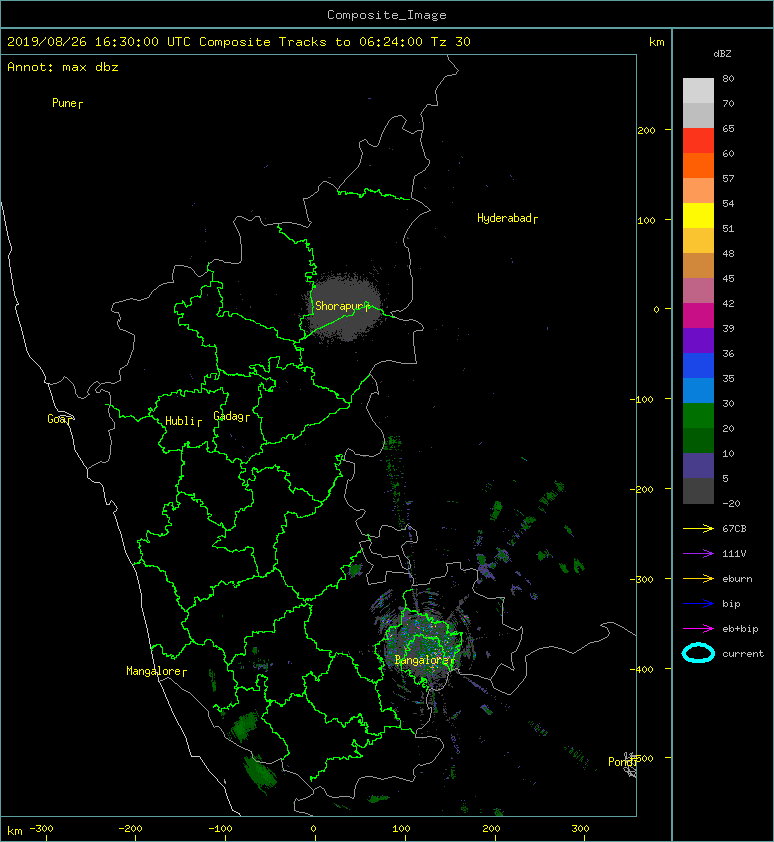
Task: Click the eburn legend label
Action: (x=737, y=579)
